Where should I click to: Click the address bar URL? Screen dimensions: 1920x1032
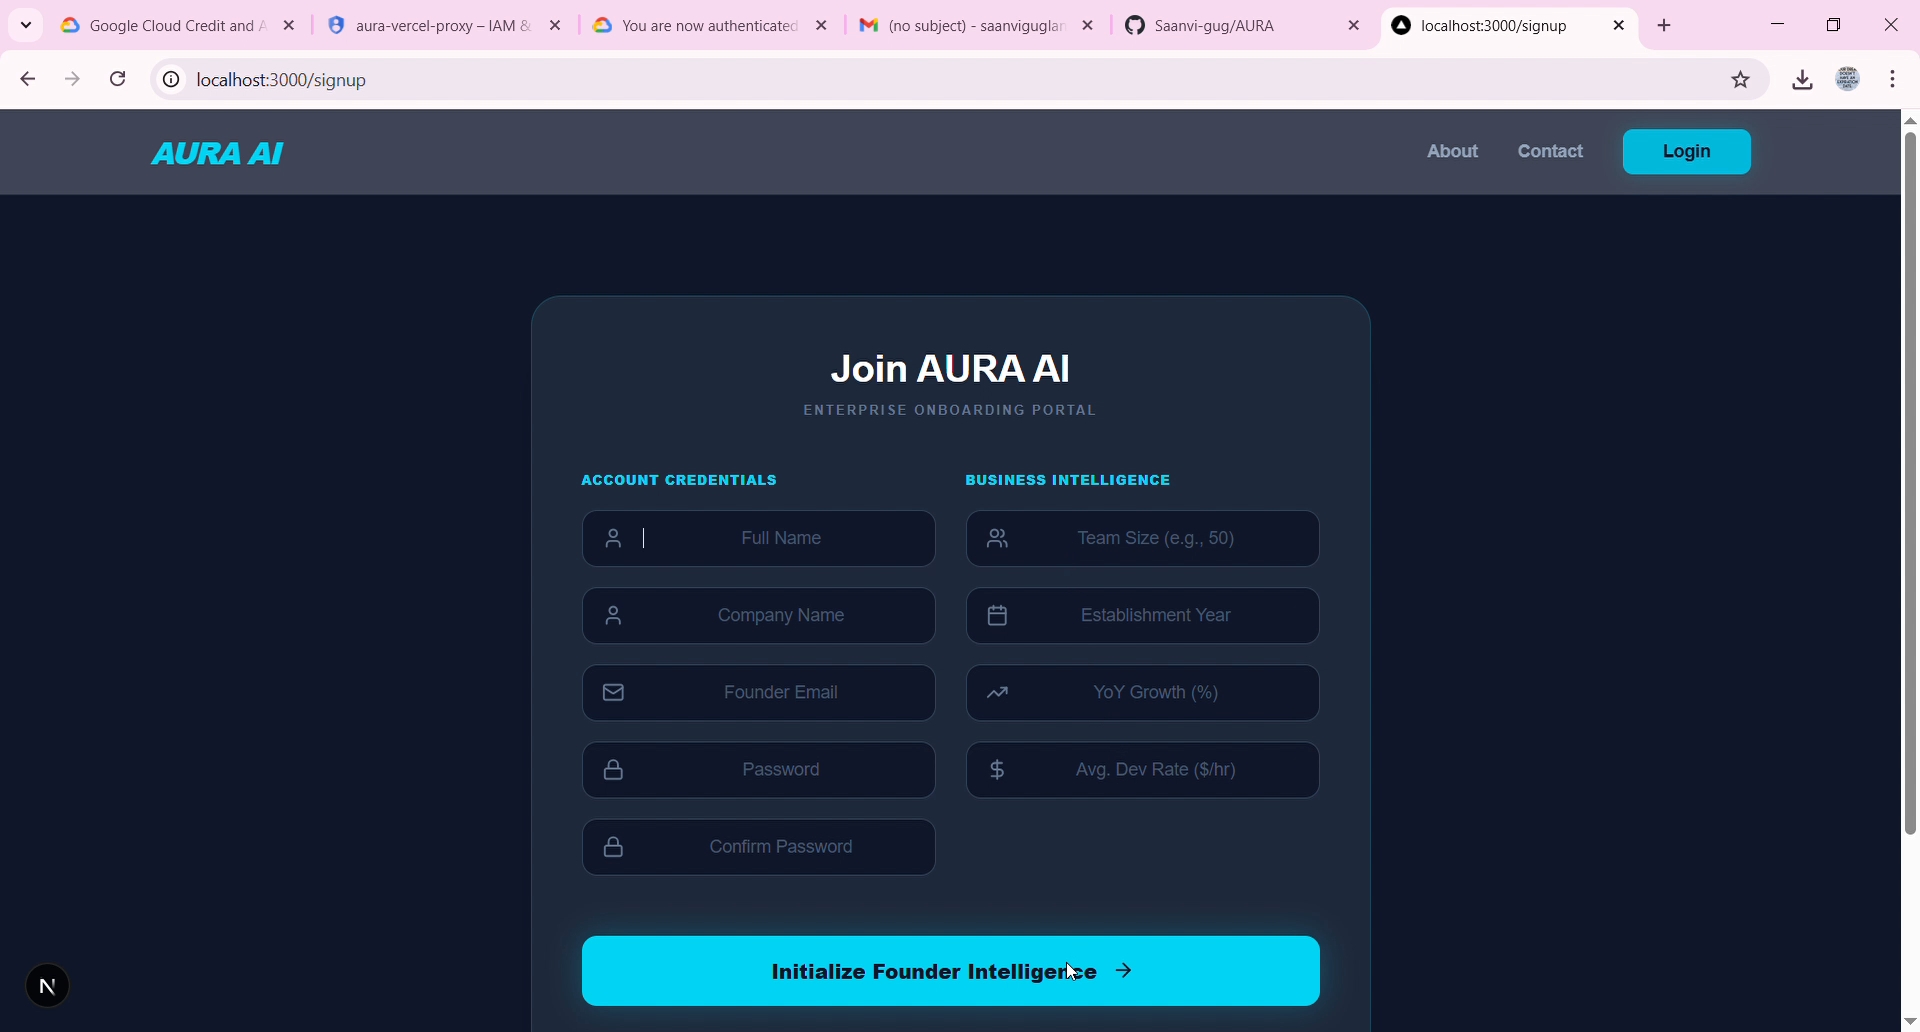pyautogui.click(x=283, y=80)
